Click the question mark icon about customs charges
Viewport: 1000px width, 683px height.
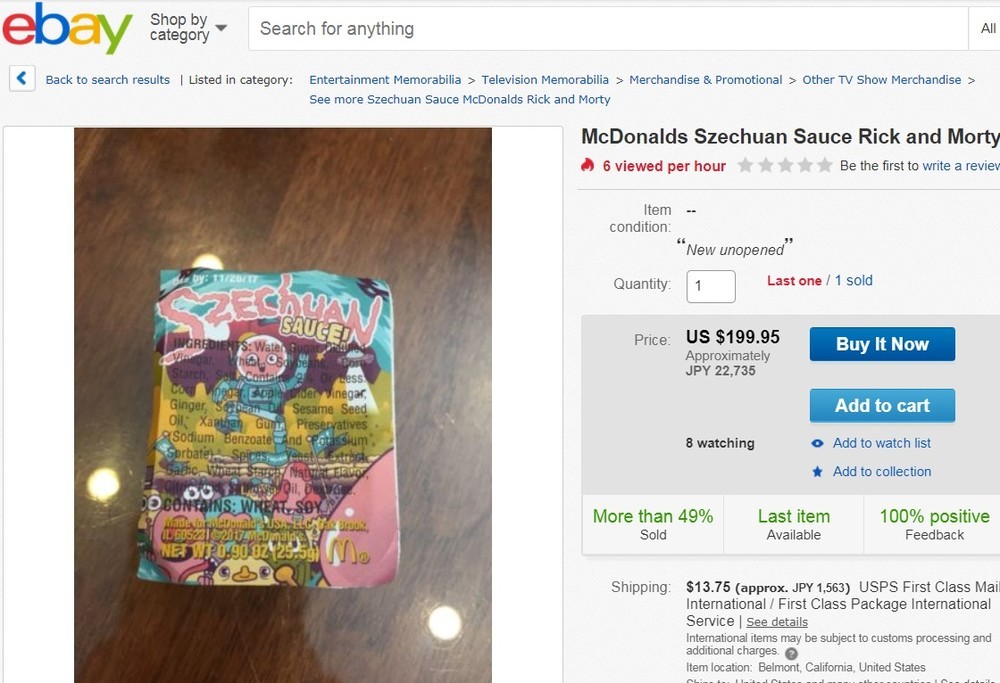point(793,651)
